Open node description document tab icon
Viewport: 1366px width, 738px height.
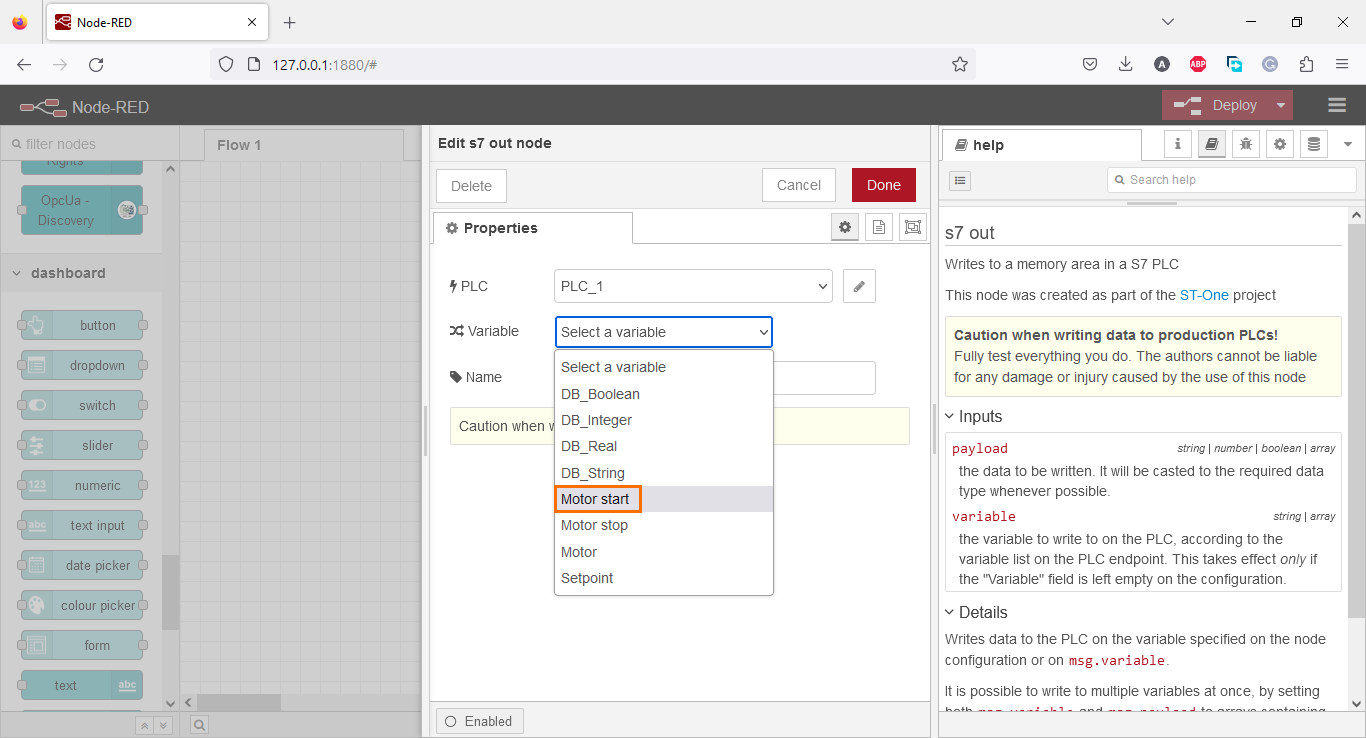(x=879, y=228)
